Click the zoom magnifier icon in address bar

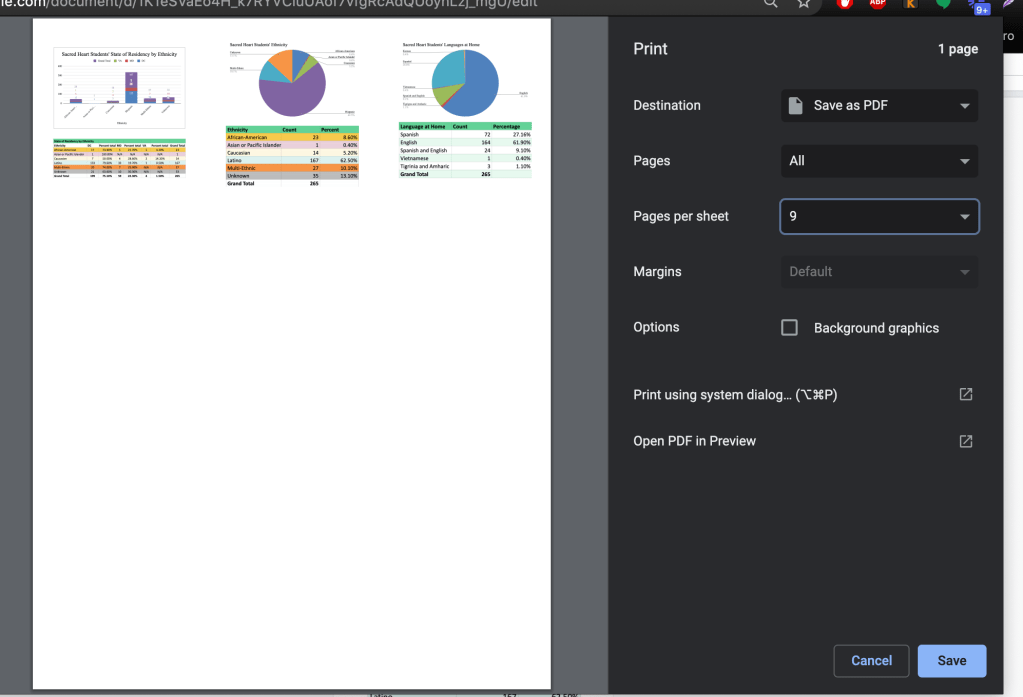770,4
